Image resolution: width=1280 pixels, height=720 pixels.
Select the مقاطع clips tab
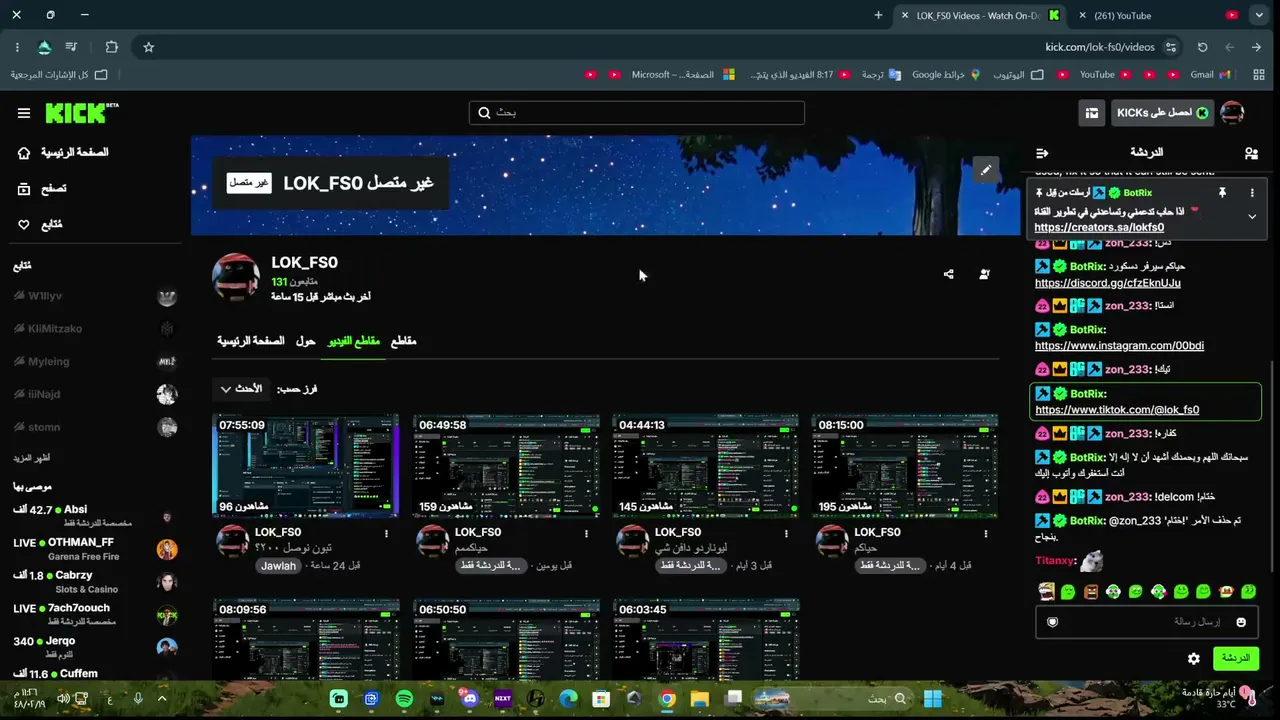tap(403, 341)
